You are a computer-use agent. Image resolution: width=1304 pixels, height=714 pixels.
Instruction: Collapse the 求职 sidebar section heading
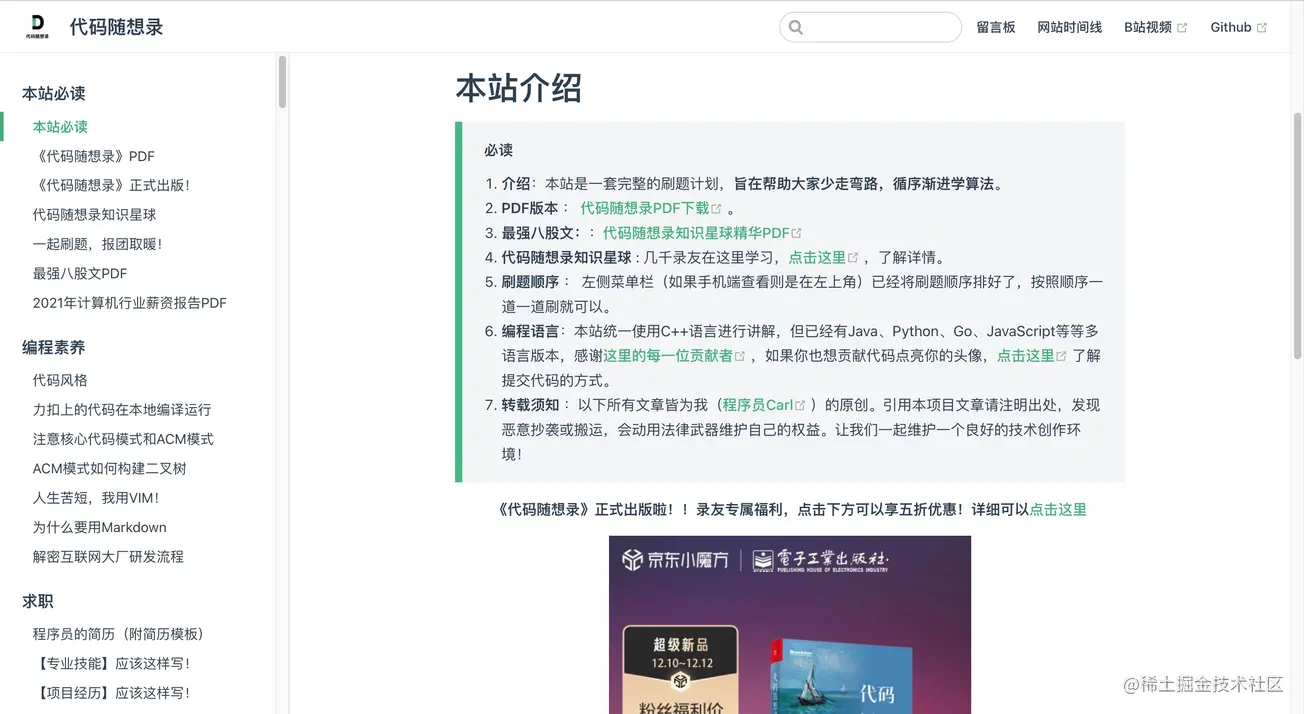click(38, 601)
